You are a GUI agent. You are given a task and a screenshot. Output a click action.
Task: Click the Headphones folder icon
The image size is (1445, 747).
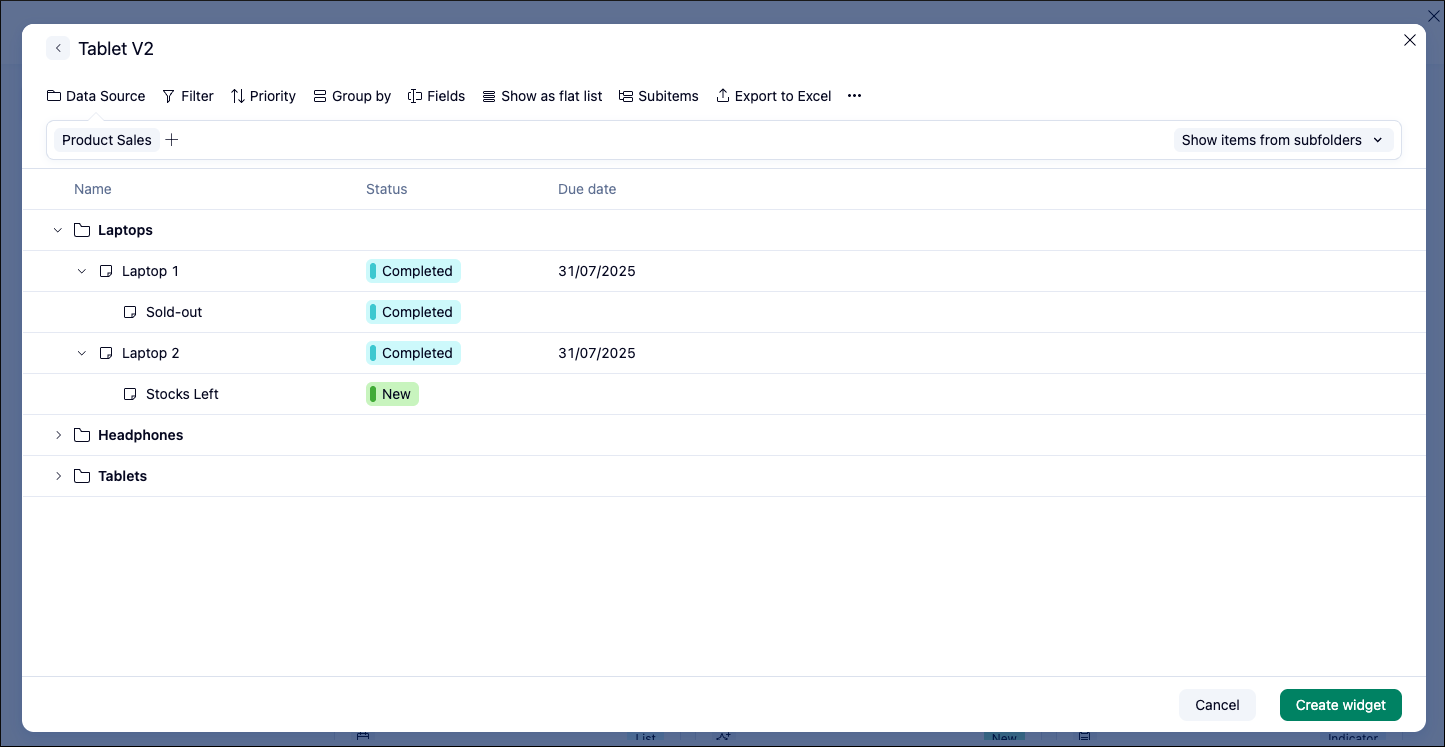click(x=82, y=435)
